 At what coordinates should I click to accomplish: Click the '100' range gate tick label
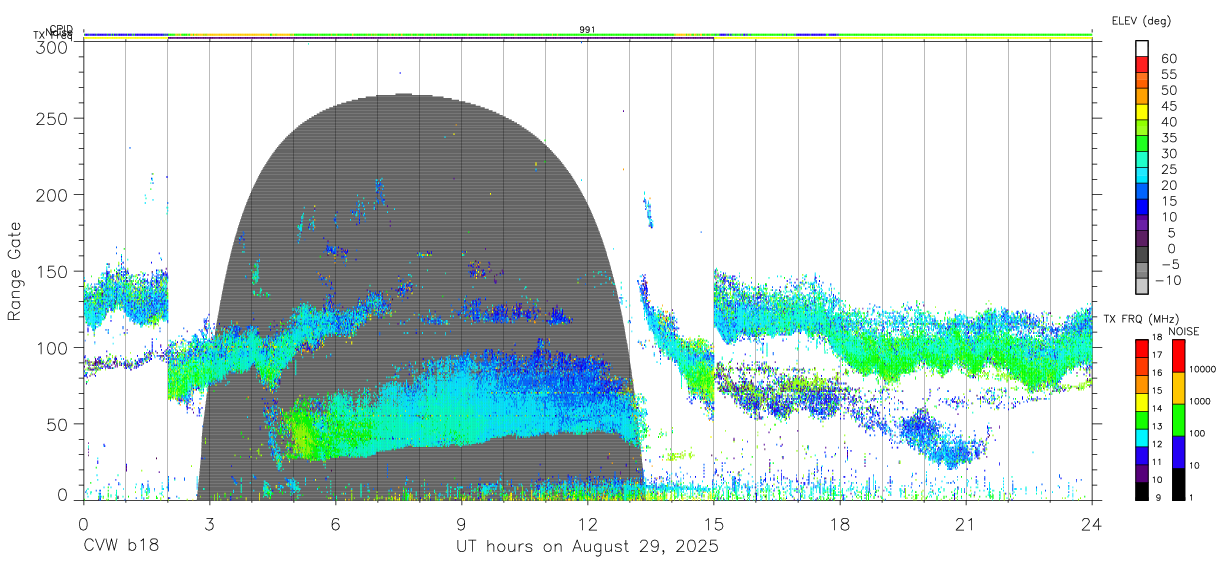tap(53, 347)
